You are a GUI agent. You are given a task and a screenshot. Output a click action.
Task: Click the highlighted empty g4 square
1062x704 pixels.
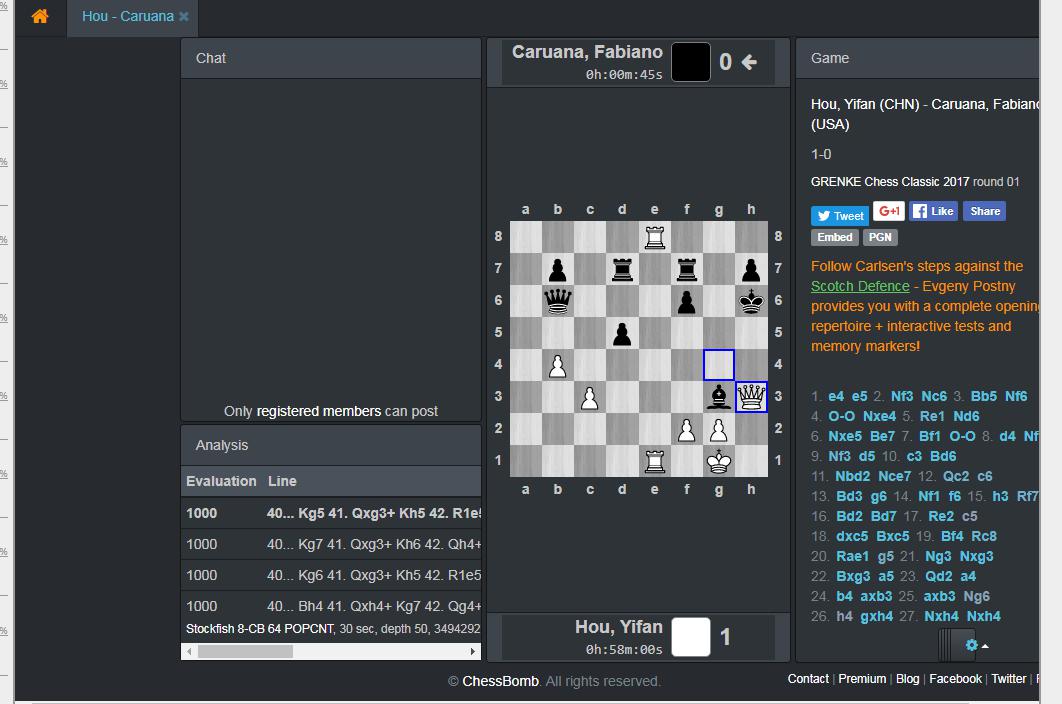[719, 365]
